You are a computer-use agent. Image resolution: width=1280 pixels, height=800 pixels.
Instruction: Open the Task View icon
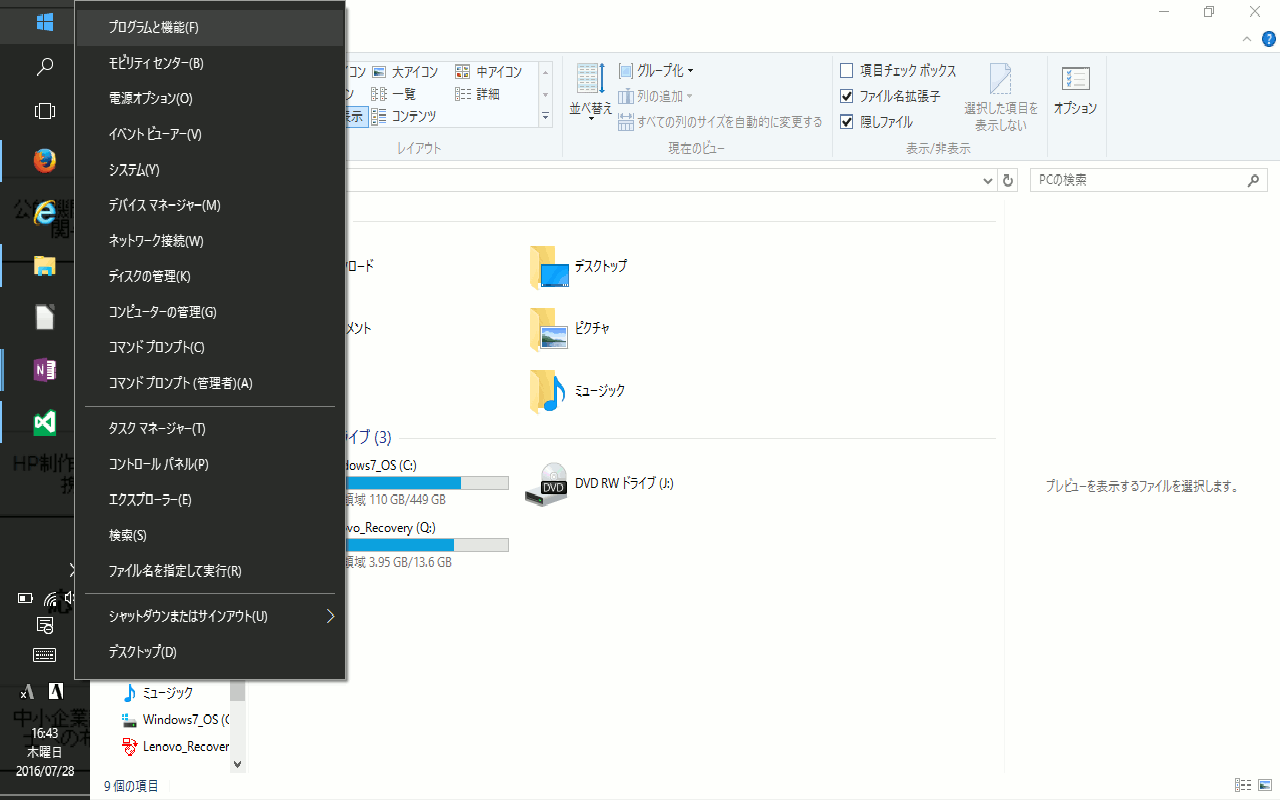(44, 111)
